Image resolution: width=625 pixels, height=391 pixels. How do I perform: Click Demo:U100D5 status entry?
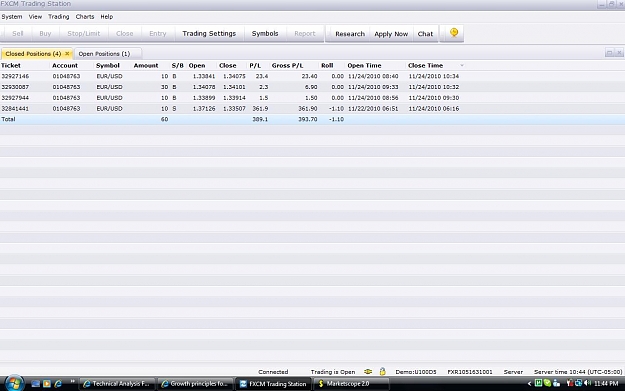(x=416, y=372)
